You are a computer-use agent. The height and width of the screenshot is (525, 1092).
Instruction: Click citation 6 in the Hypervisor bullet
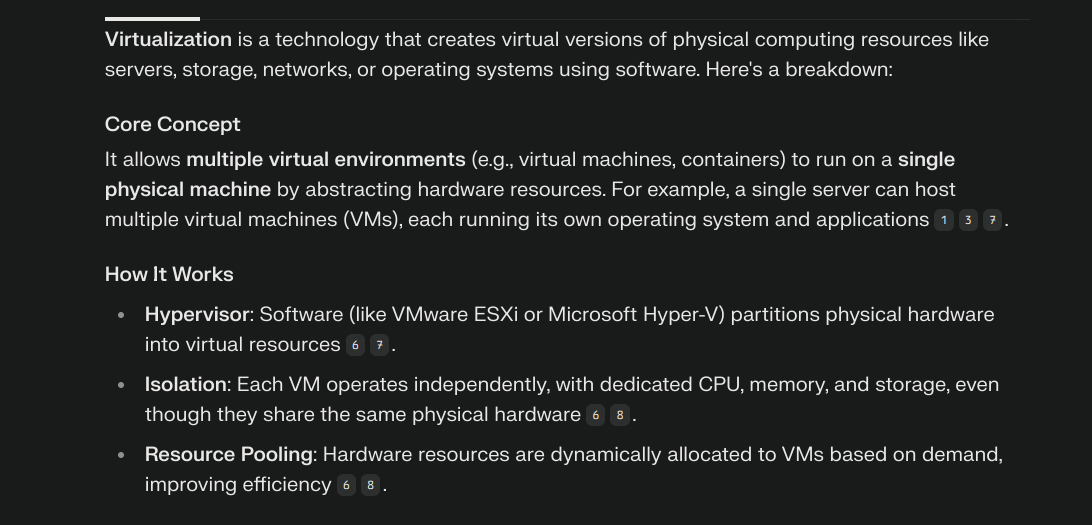point(355,345)
